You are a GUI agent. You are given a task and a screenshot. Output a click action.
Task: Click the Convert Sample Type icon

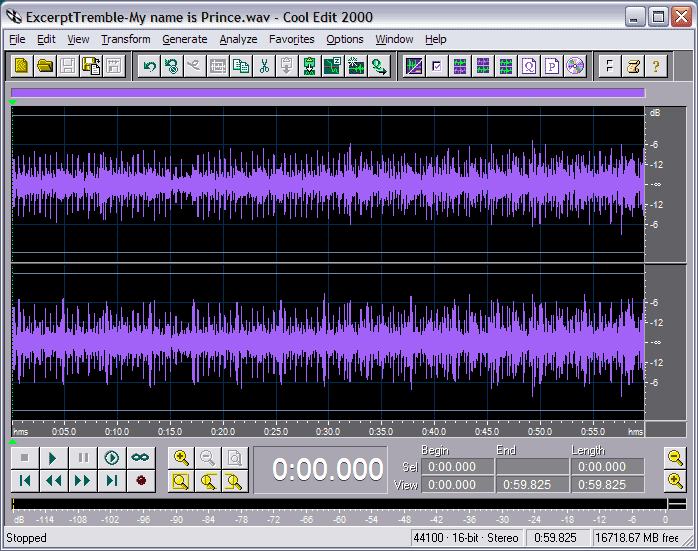[x=379, y=67]
